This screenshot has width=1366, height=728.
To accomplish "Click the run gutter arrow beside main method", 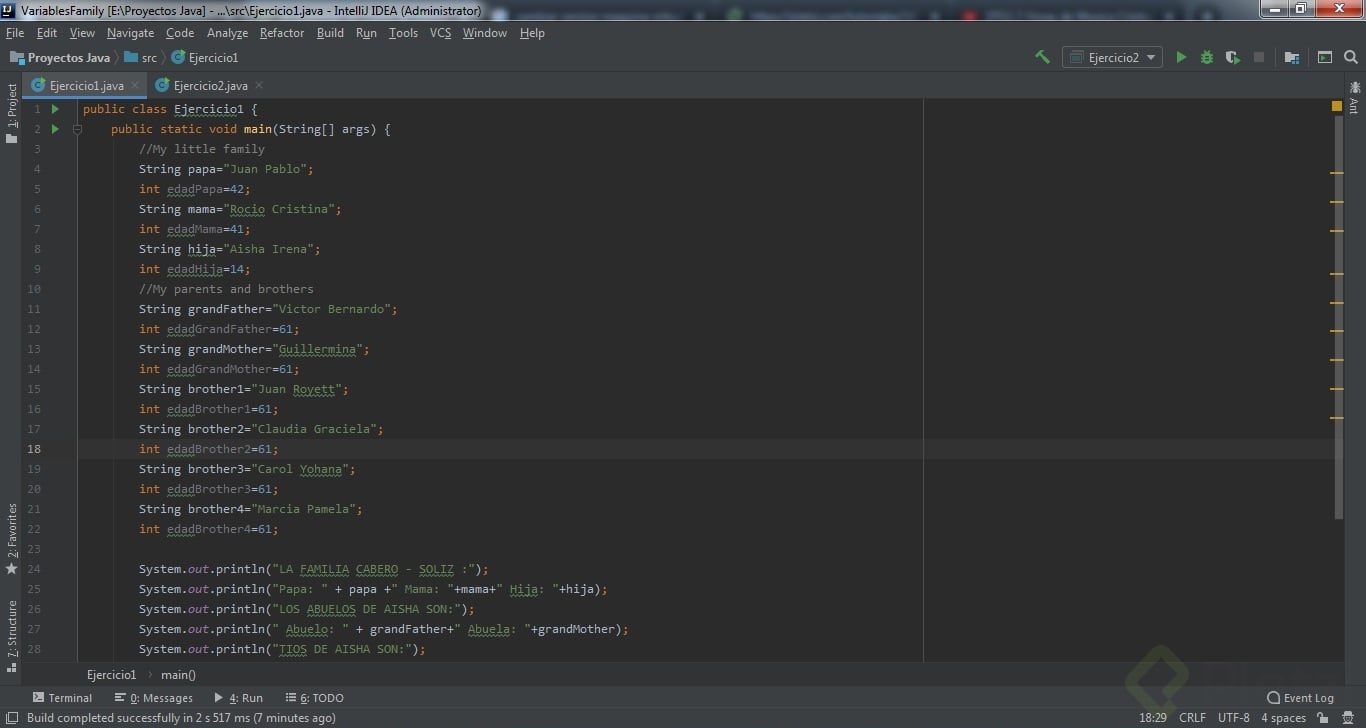I will [55, 129].
